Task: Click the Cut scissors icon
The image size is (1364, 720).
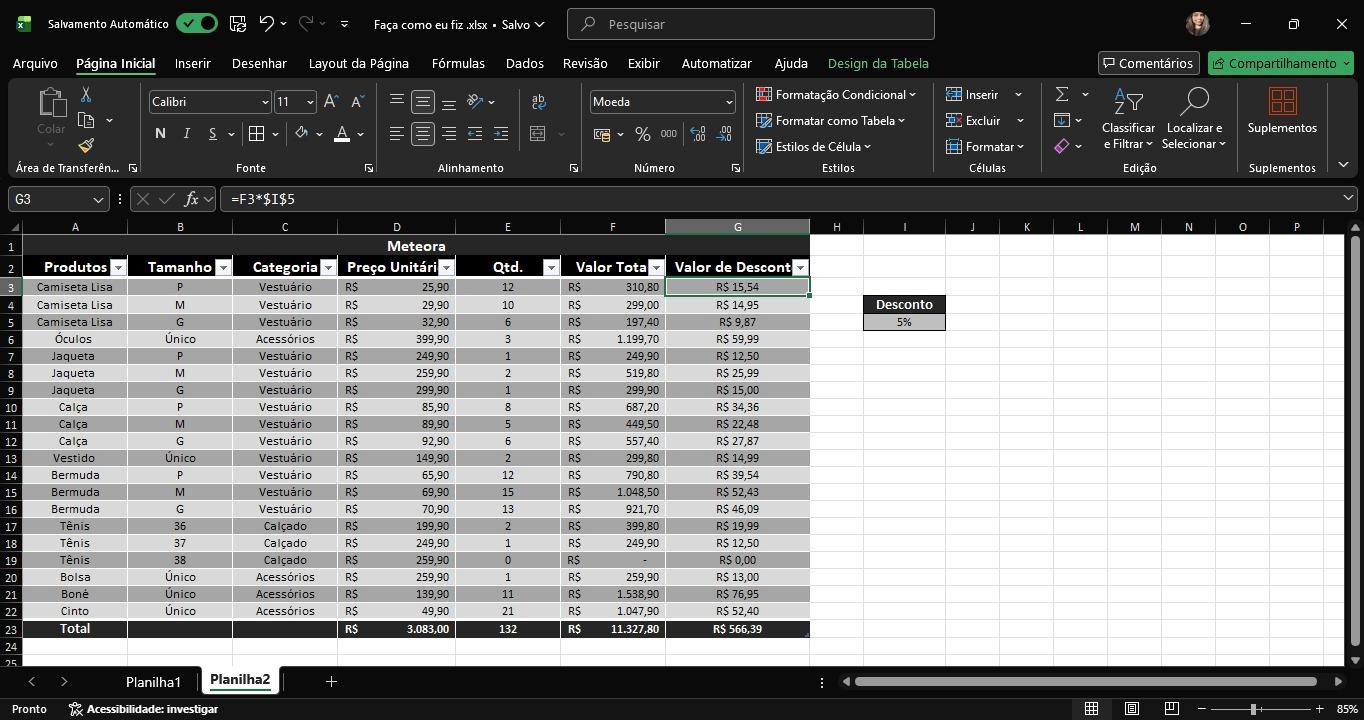Action: click(x=86, y=95)
